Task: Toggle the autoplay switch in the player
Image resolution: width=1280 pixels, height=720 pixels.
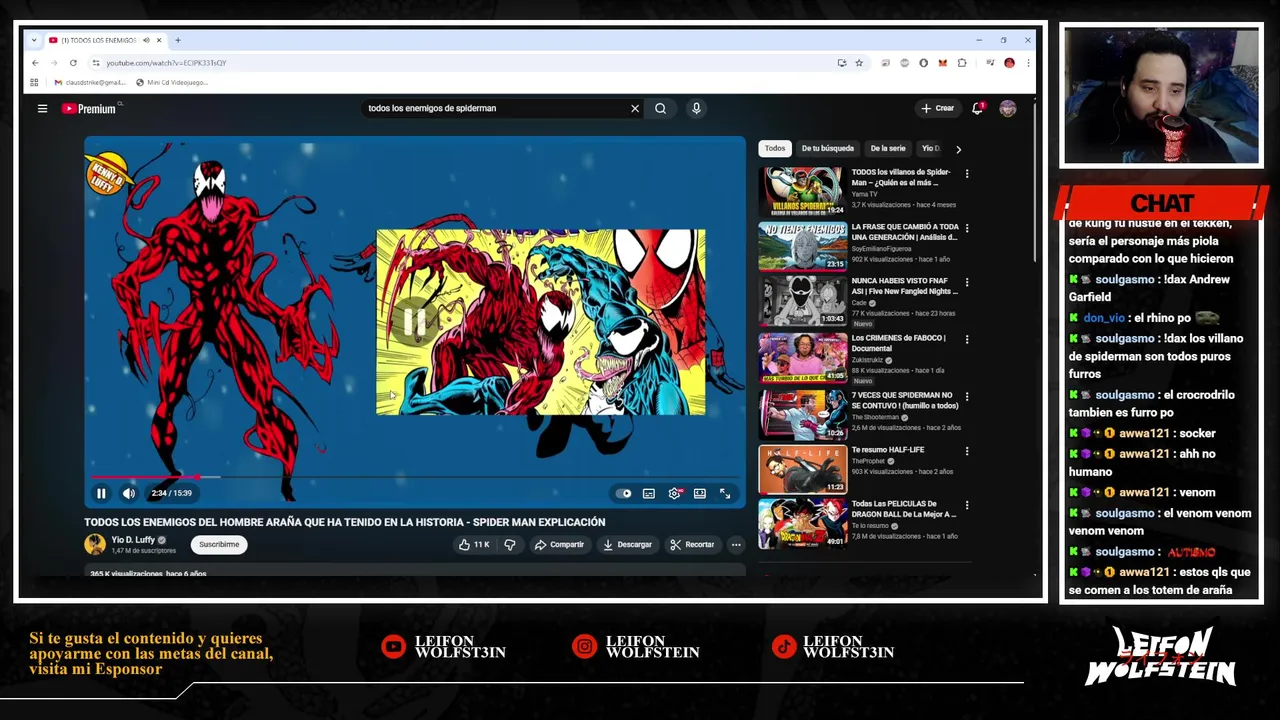Action: (623, 493)
